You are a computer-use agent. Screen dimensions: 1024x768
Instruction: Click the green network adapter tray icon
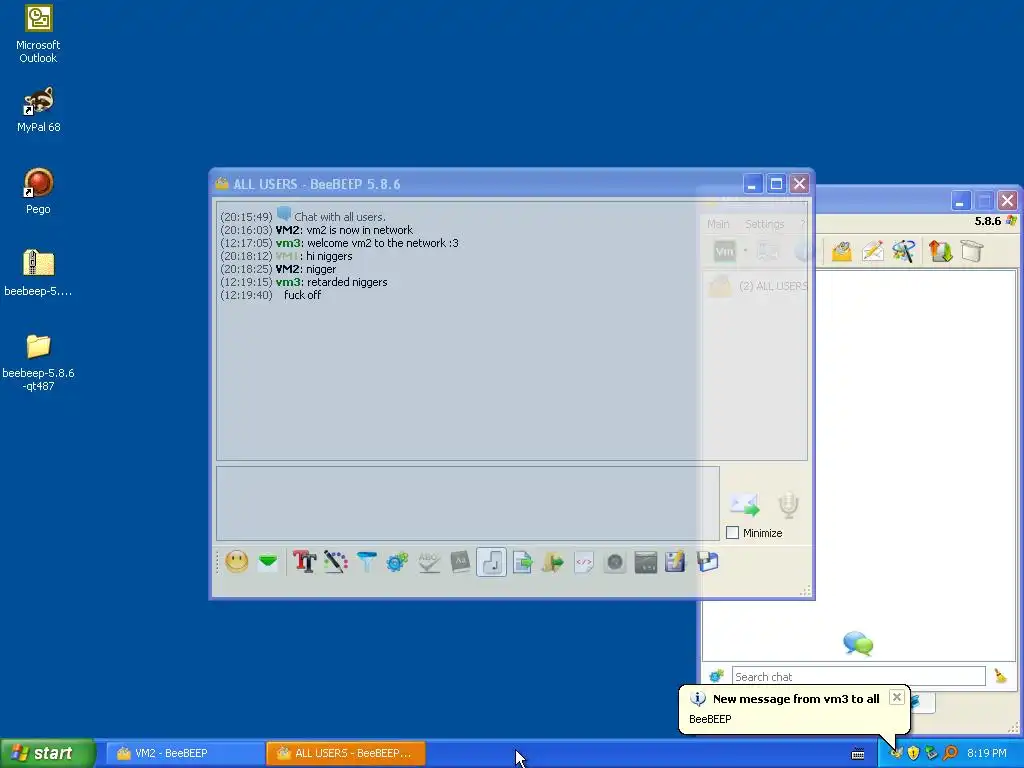coord(932,753)
